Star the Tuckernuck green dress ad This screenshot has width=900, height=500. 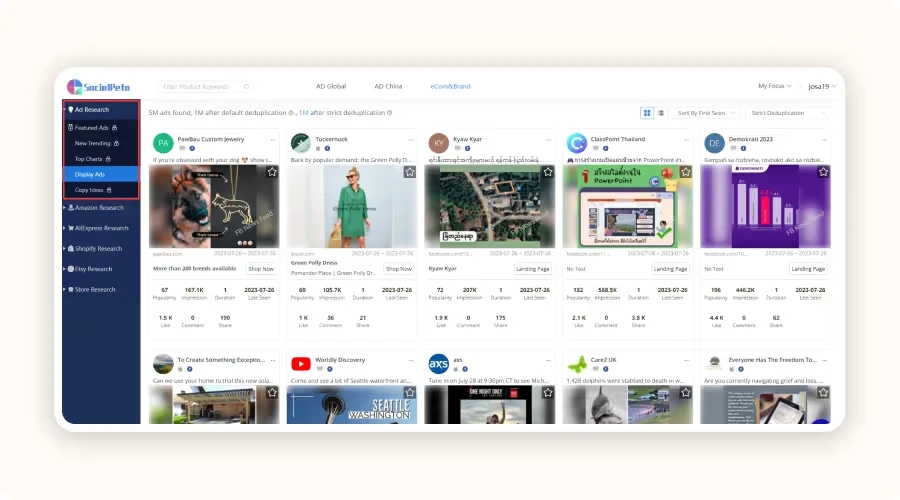click(x=409, y=172)
